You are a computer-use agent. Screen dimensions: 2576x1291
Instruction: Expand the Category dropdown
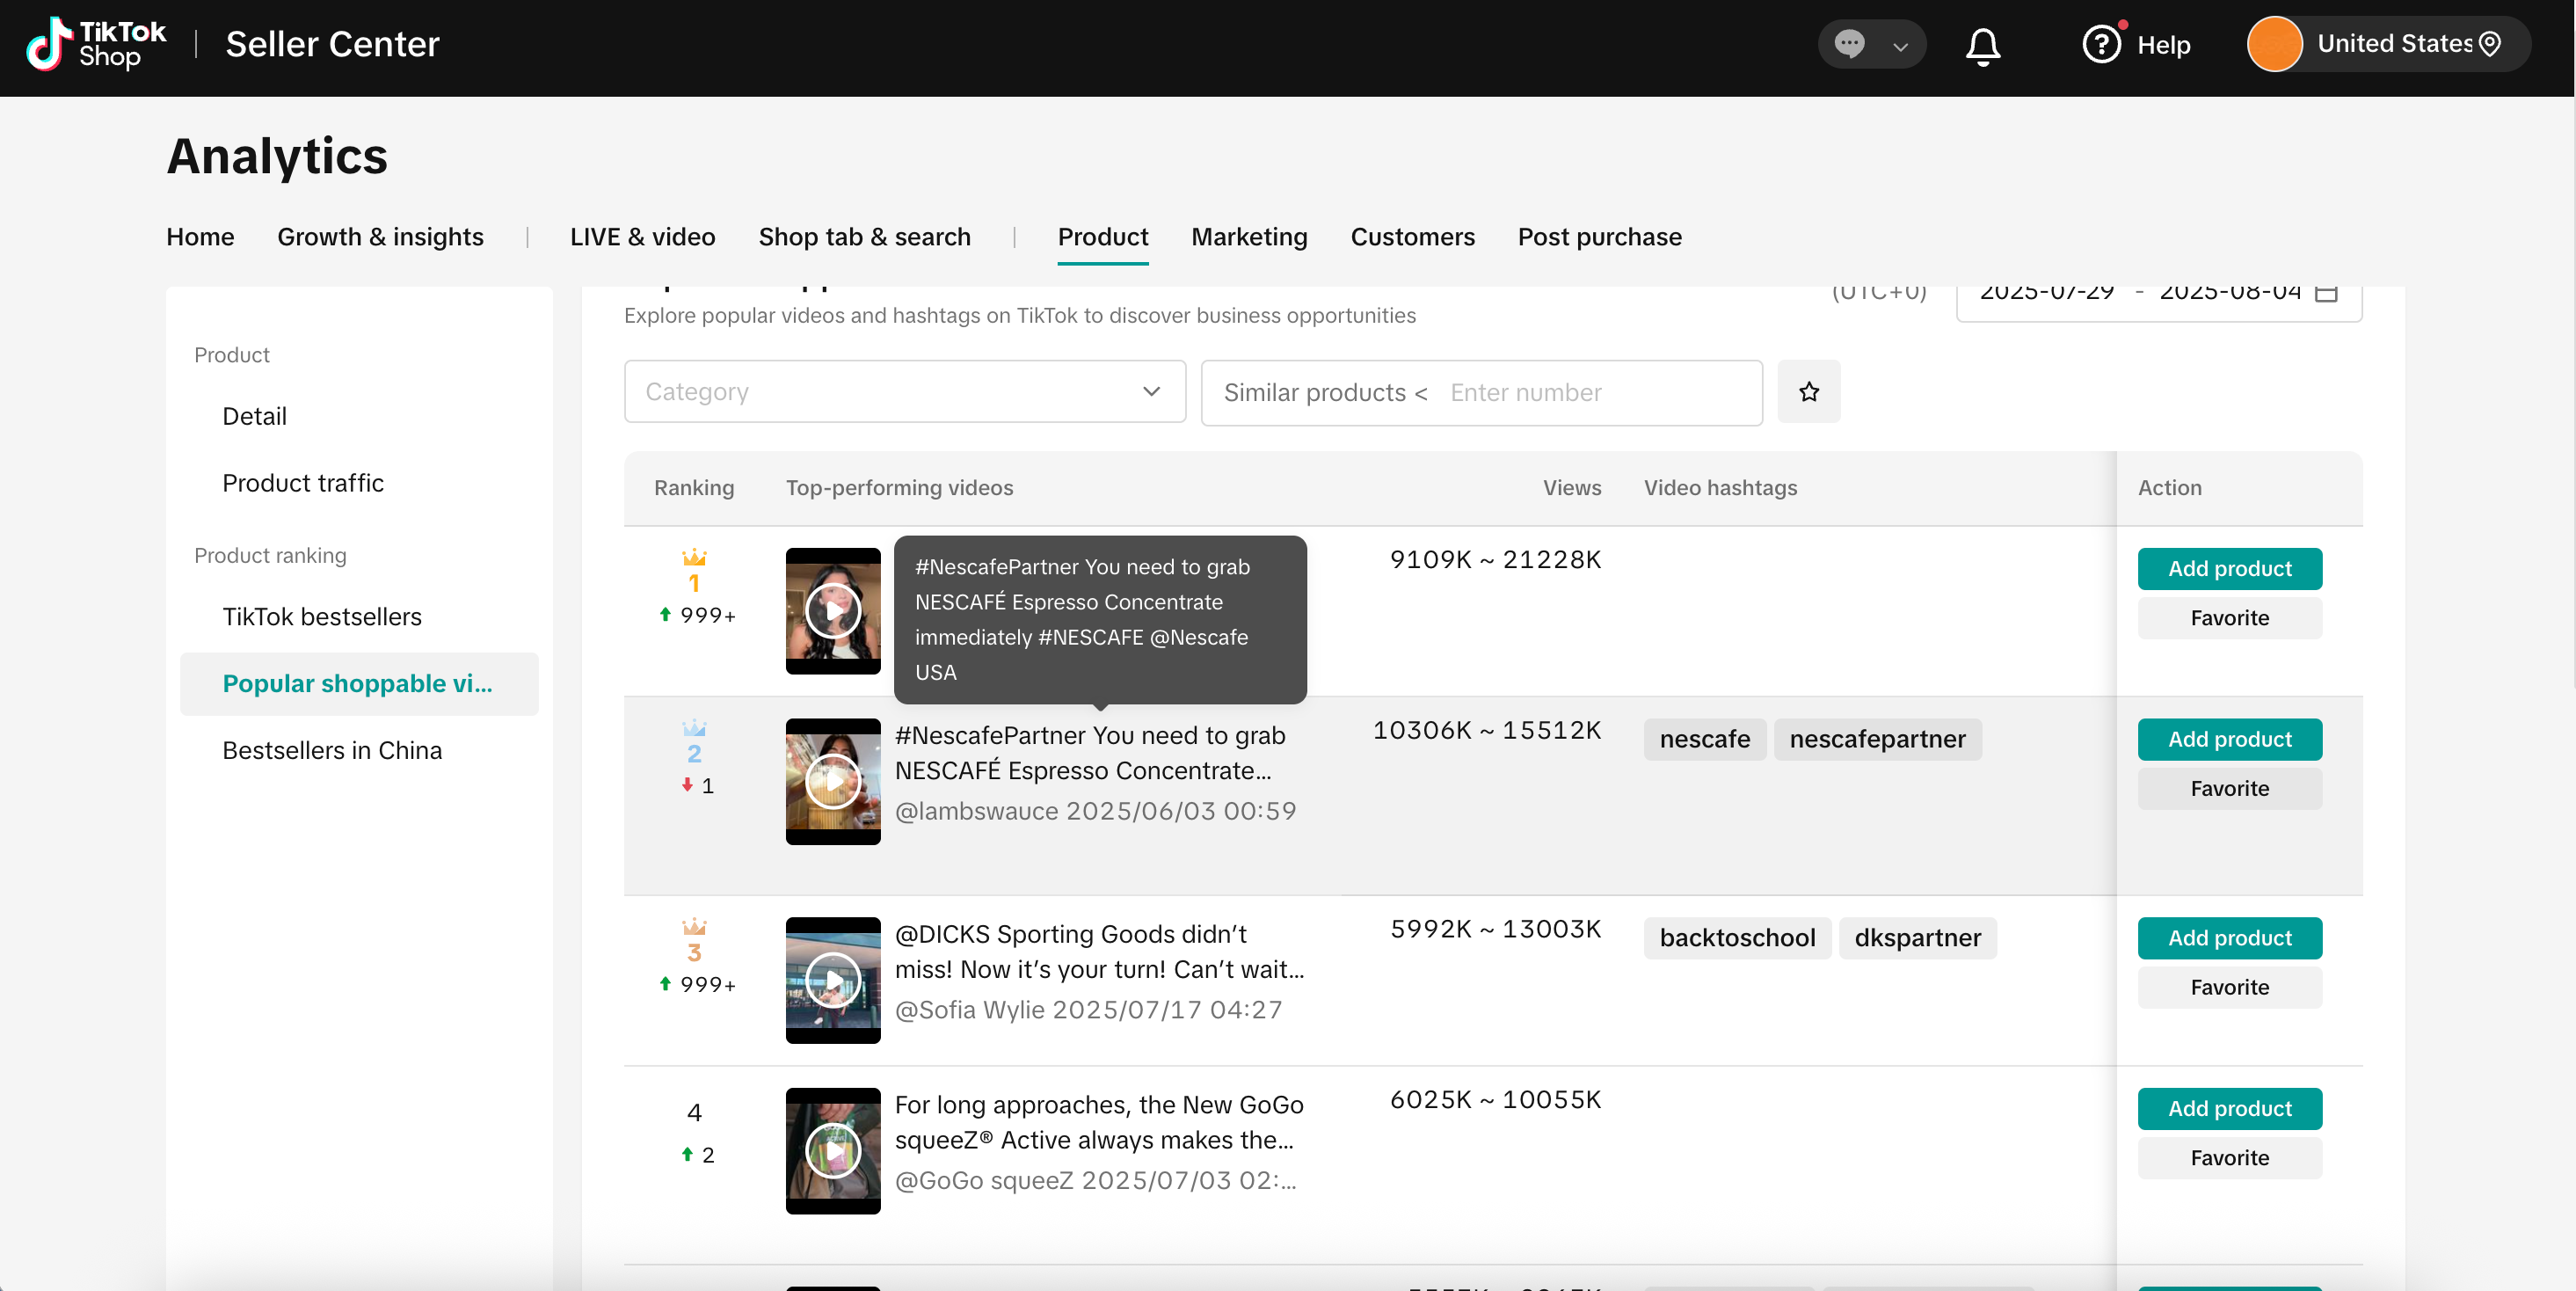(904, 392)
